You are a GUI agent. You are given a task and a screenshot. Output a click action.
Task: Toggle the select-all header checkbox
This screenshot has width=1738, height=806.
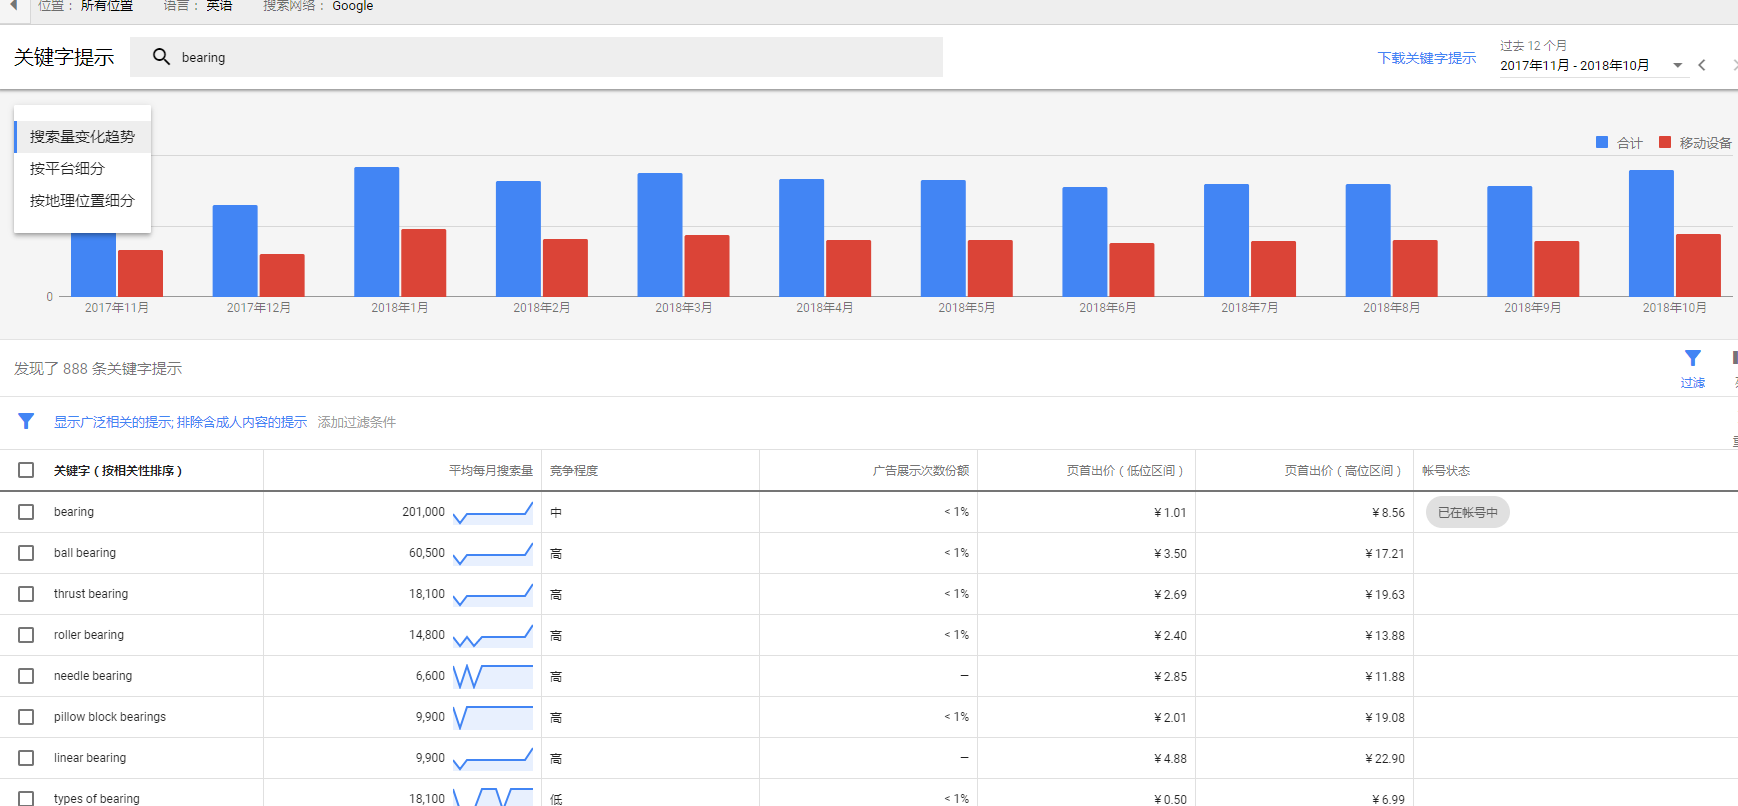[26, 470]
